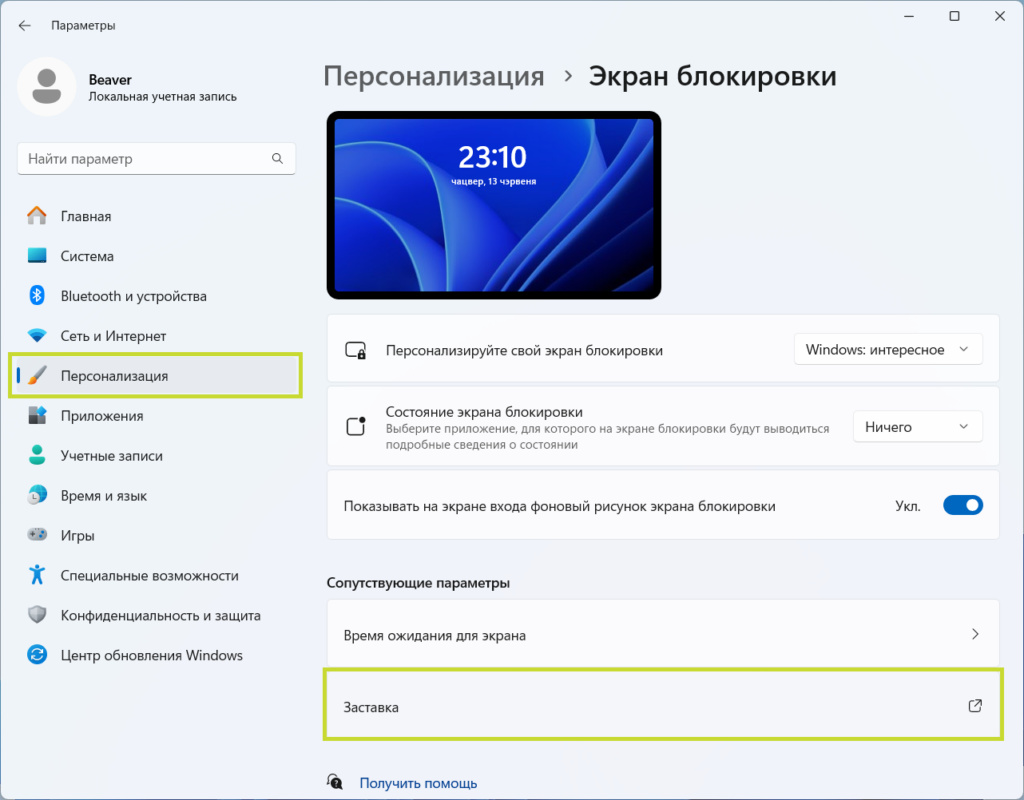1024x800 pixels.
Task: Click the lock screen status icon
Action: coord(356,426)
